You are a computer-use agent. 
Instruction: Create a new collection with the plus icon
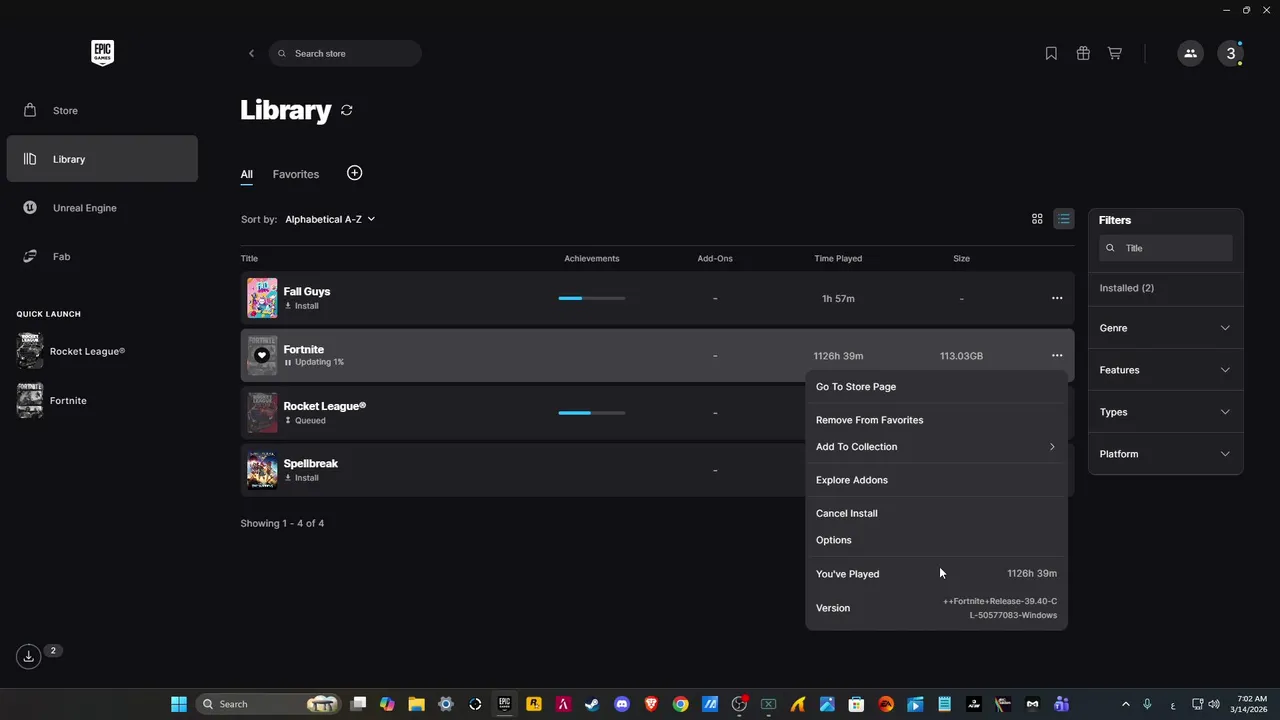click(354, 173)
